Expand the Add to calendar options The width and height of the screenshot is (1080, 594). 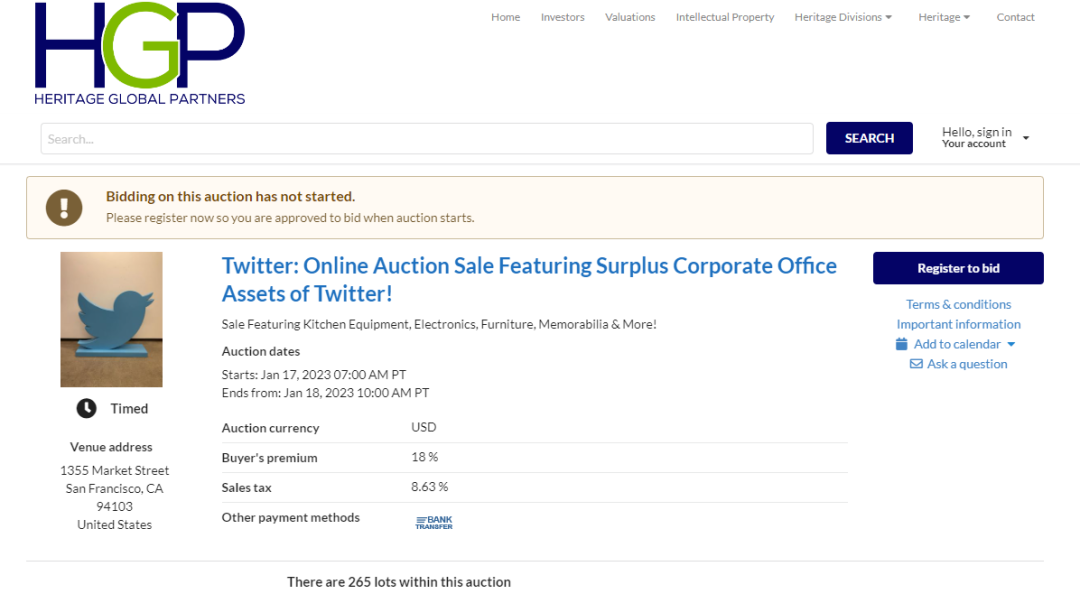click(1011, 344)
